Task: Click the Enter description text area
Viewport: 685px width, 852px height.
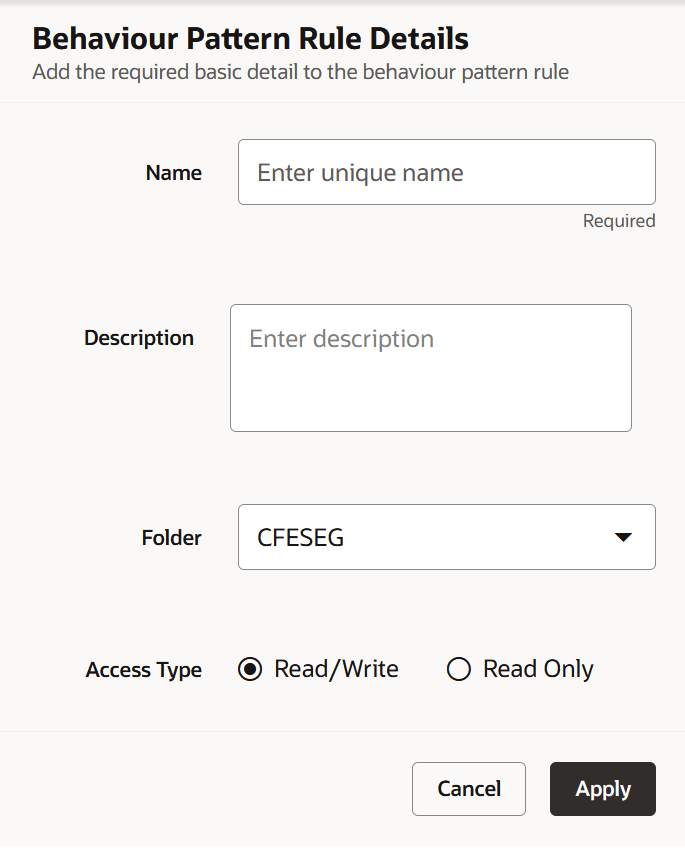Action: point(430,367)
